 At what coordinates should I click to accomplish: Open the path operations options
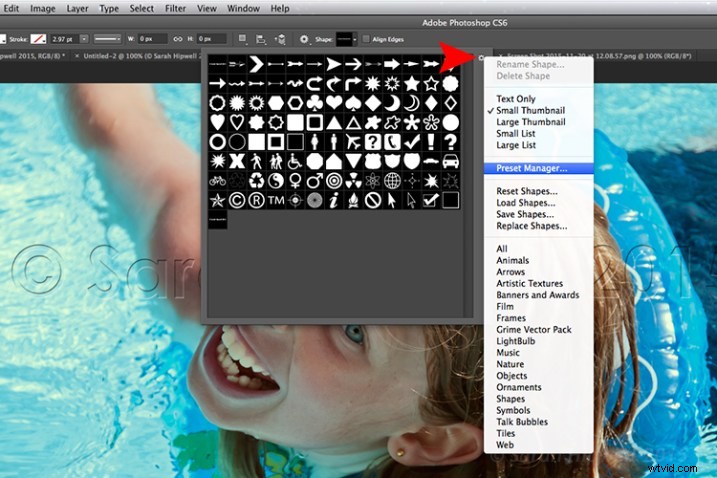(x=243, y=39)
